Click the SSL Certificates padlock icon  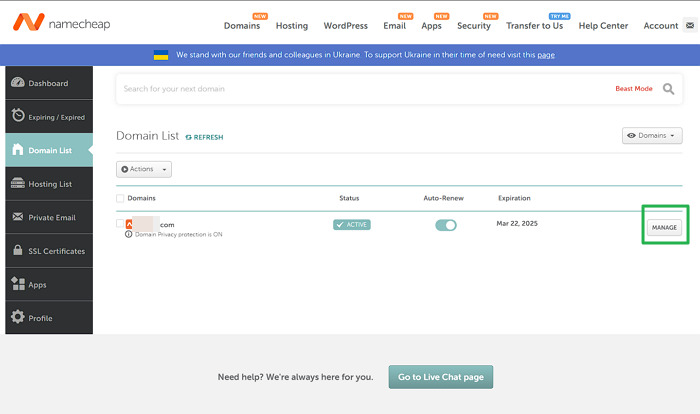coord(18,250)
